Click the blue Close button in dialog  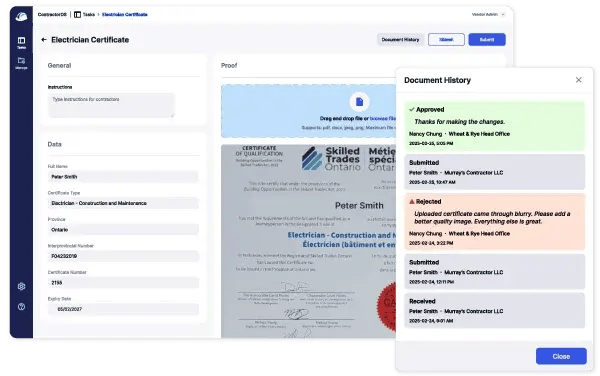pos(561,356)
